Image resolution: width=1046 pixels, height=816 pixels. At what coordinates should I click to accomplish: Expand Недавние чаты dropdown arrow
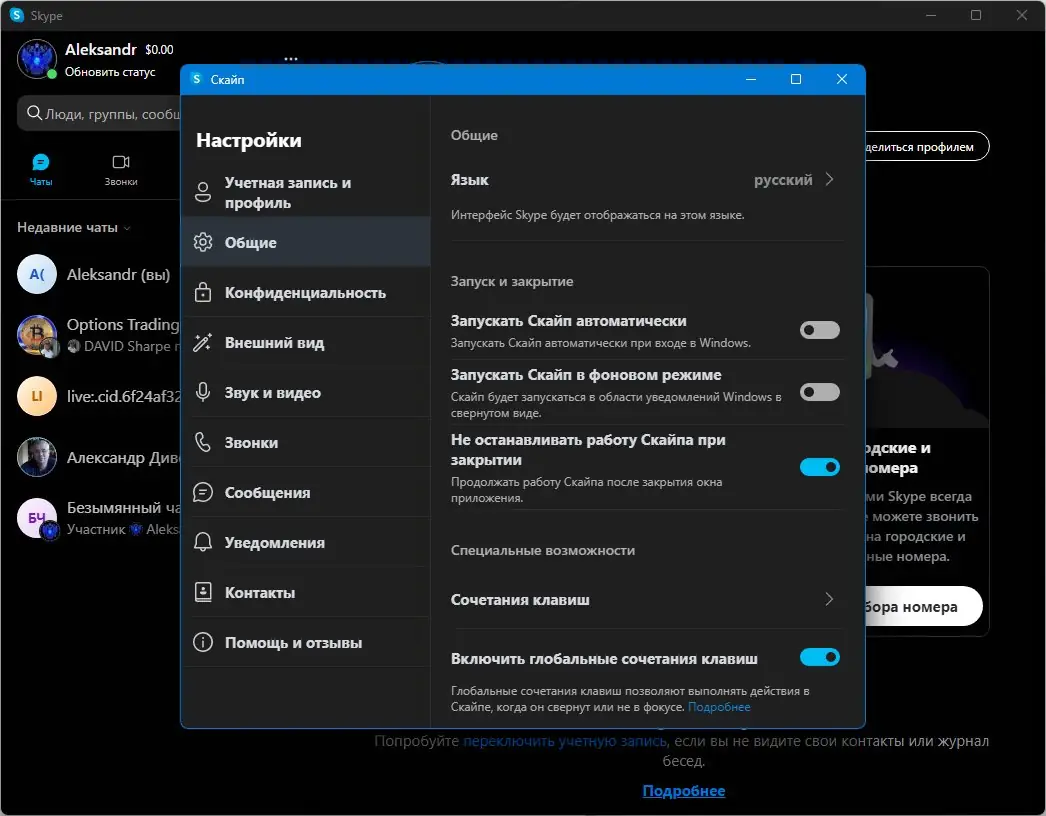tap(127, 228)
